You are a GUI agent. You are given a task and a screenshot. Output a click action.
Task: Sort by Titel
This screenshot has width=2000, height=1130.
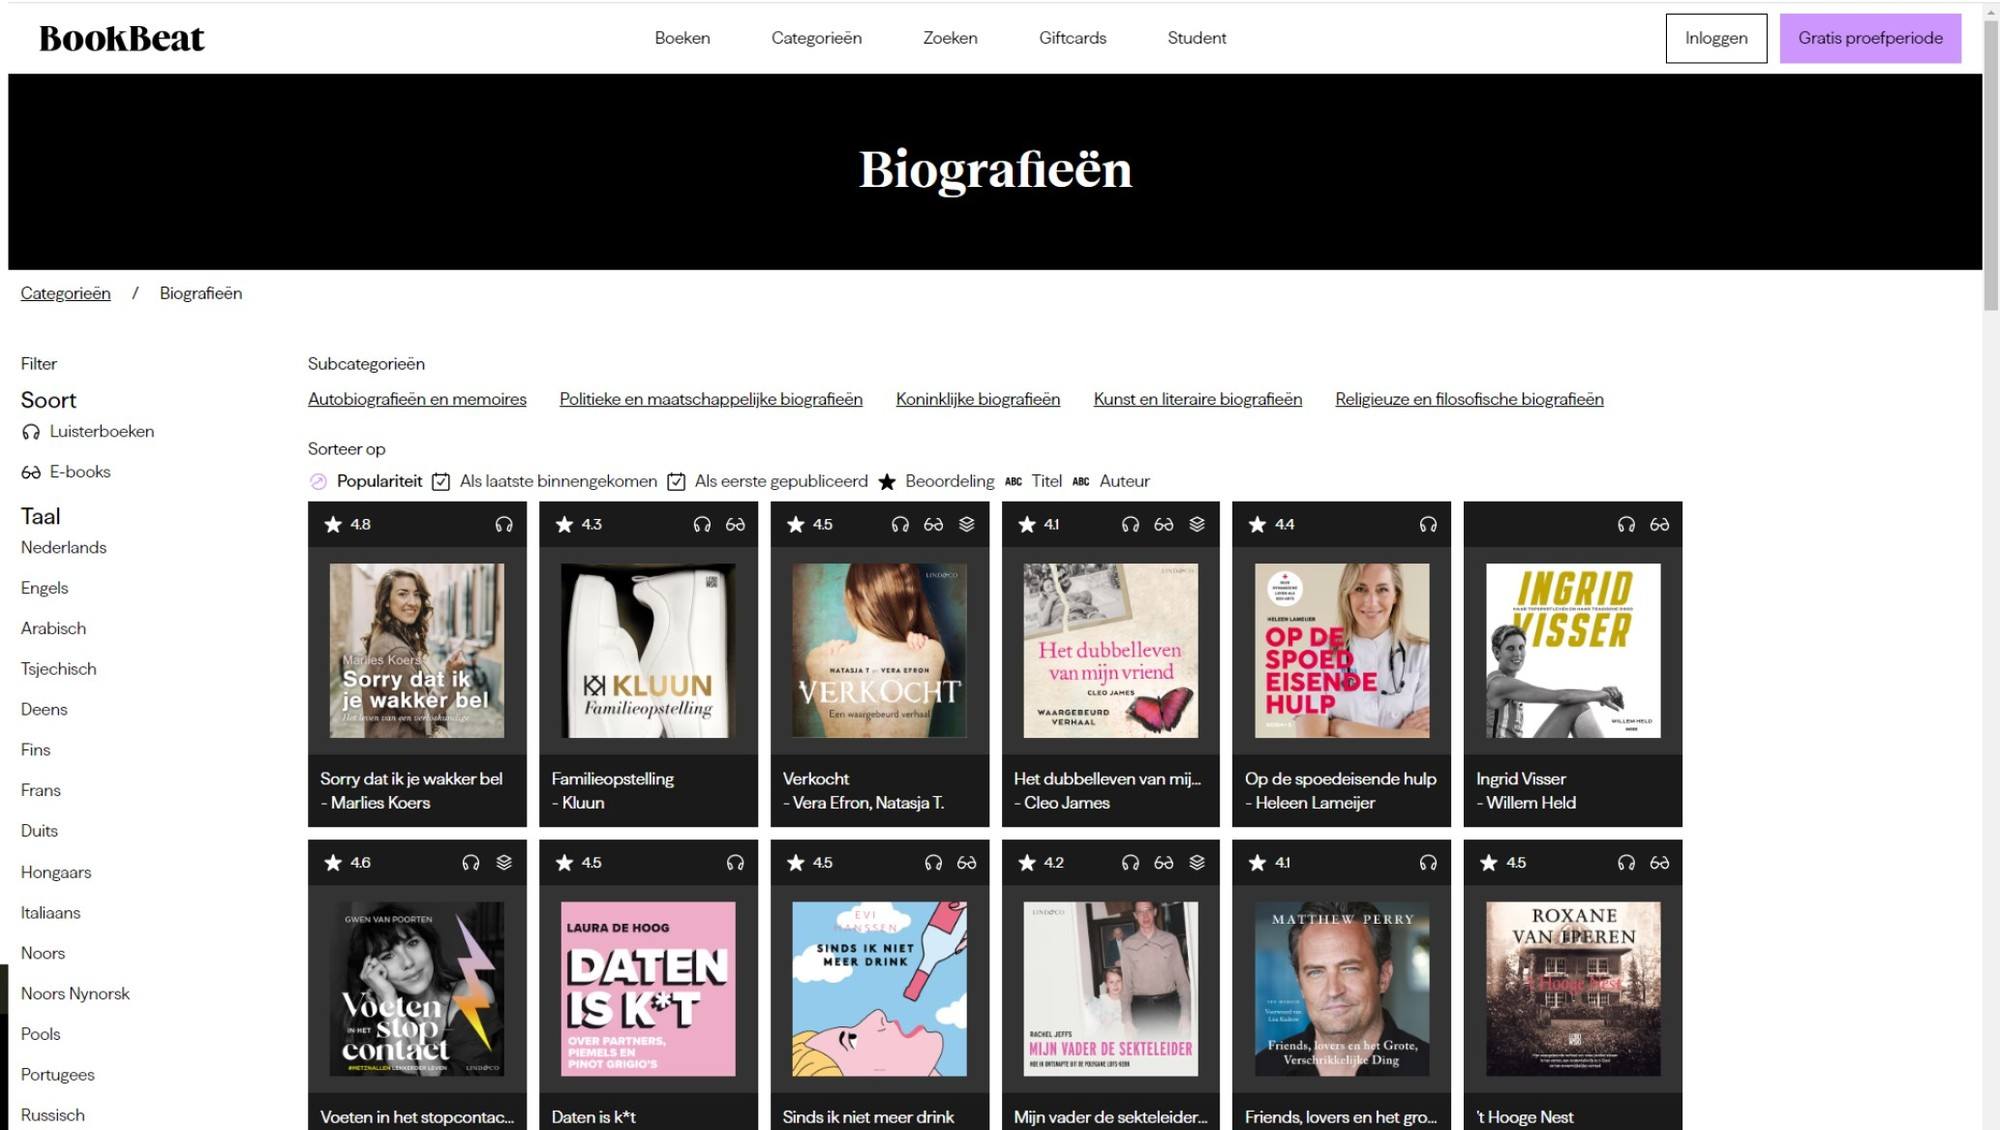coord(1046,481)
